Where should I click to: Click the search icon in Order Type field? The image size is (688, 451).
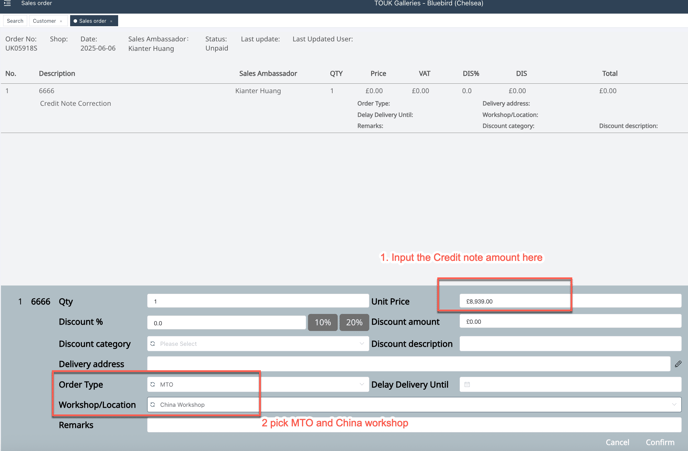tap(153, 385)
